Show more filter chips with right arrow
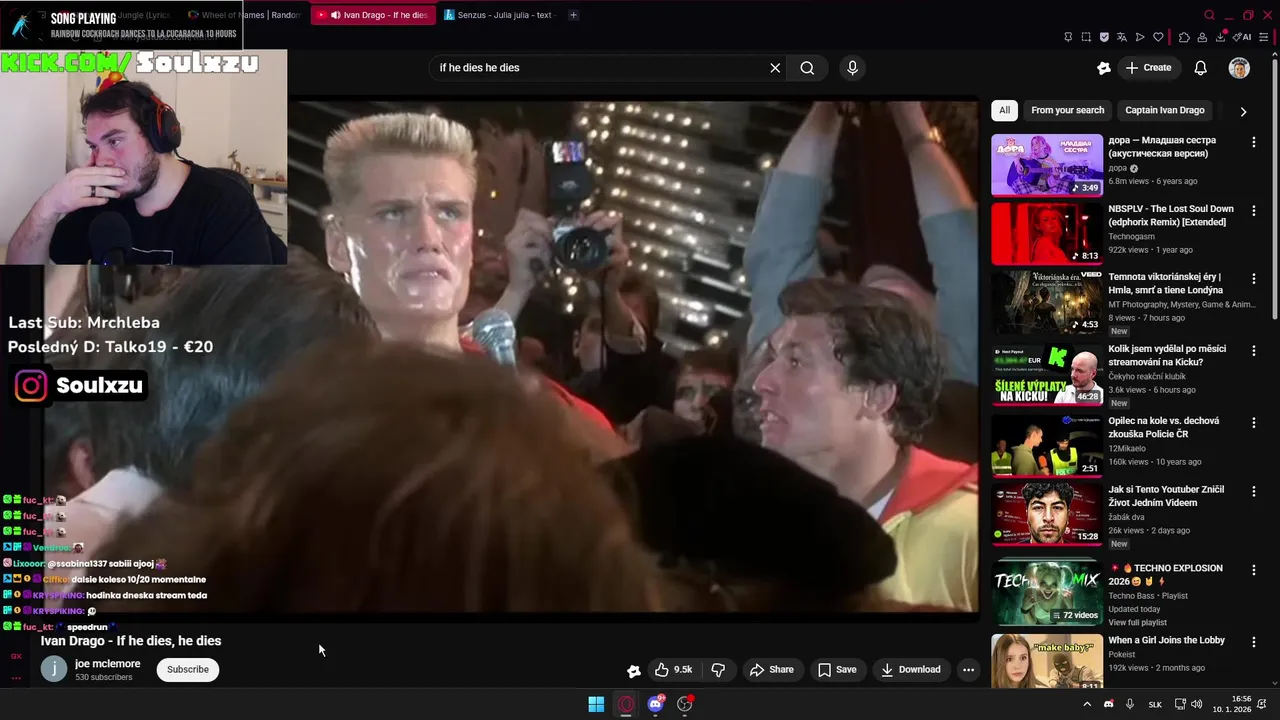Image resolution: width=1280 pixels, height=720 pixels. click(1243, 111)
